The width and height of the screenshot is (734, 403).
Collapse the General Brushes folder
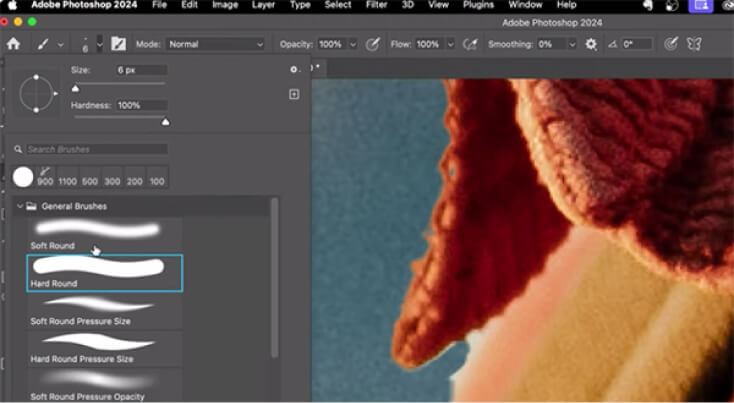pos(21,206)
